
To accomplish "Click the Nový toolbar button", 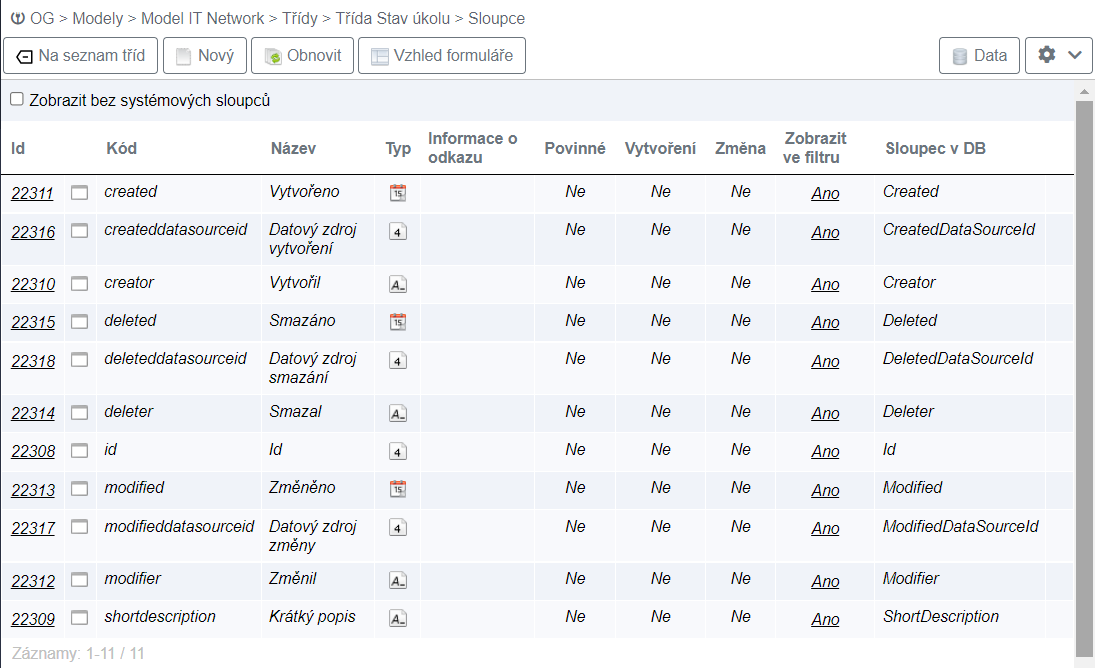I will click(x=204, y=56).
